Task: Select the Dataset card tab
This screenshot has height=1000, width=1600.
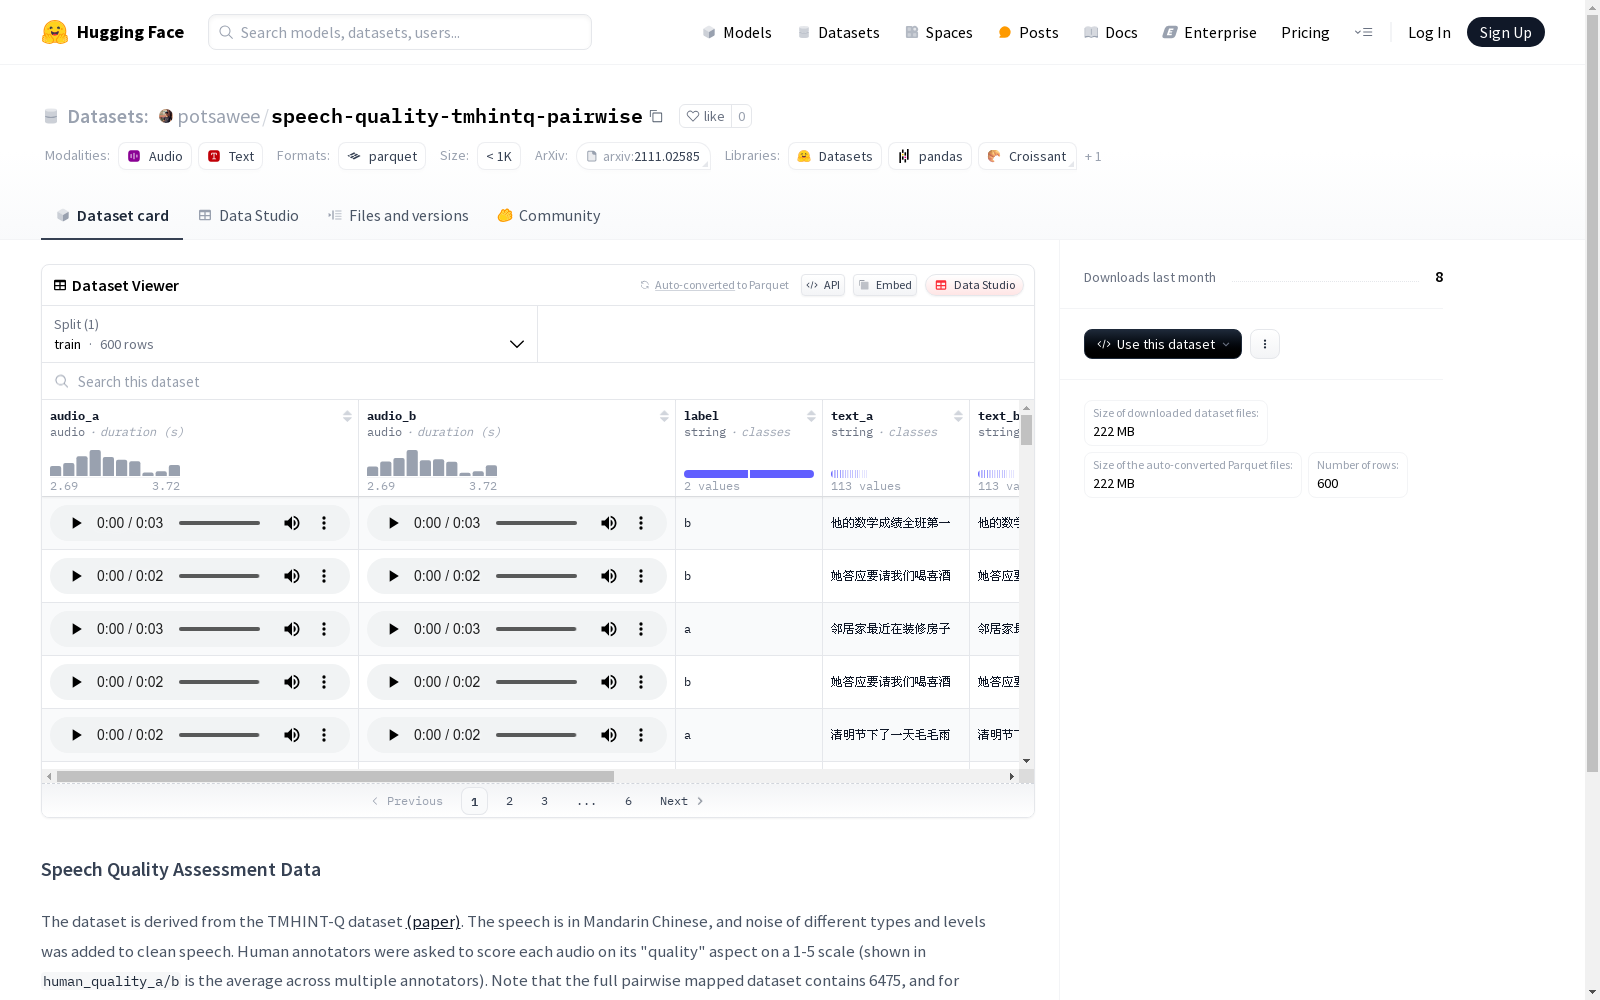Action: [x=112, y=216]
